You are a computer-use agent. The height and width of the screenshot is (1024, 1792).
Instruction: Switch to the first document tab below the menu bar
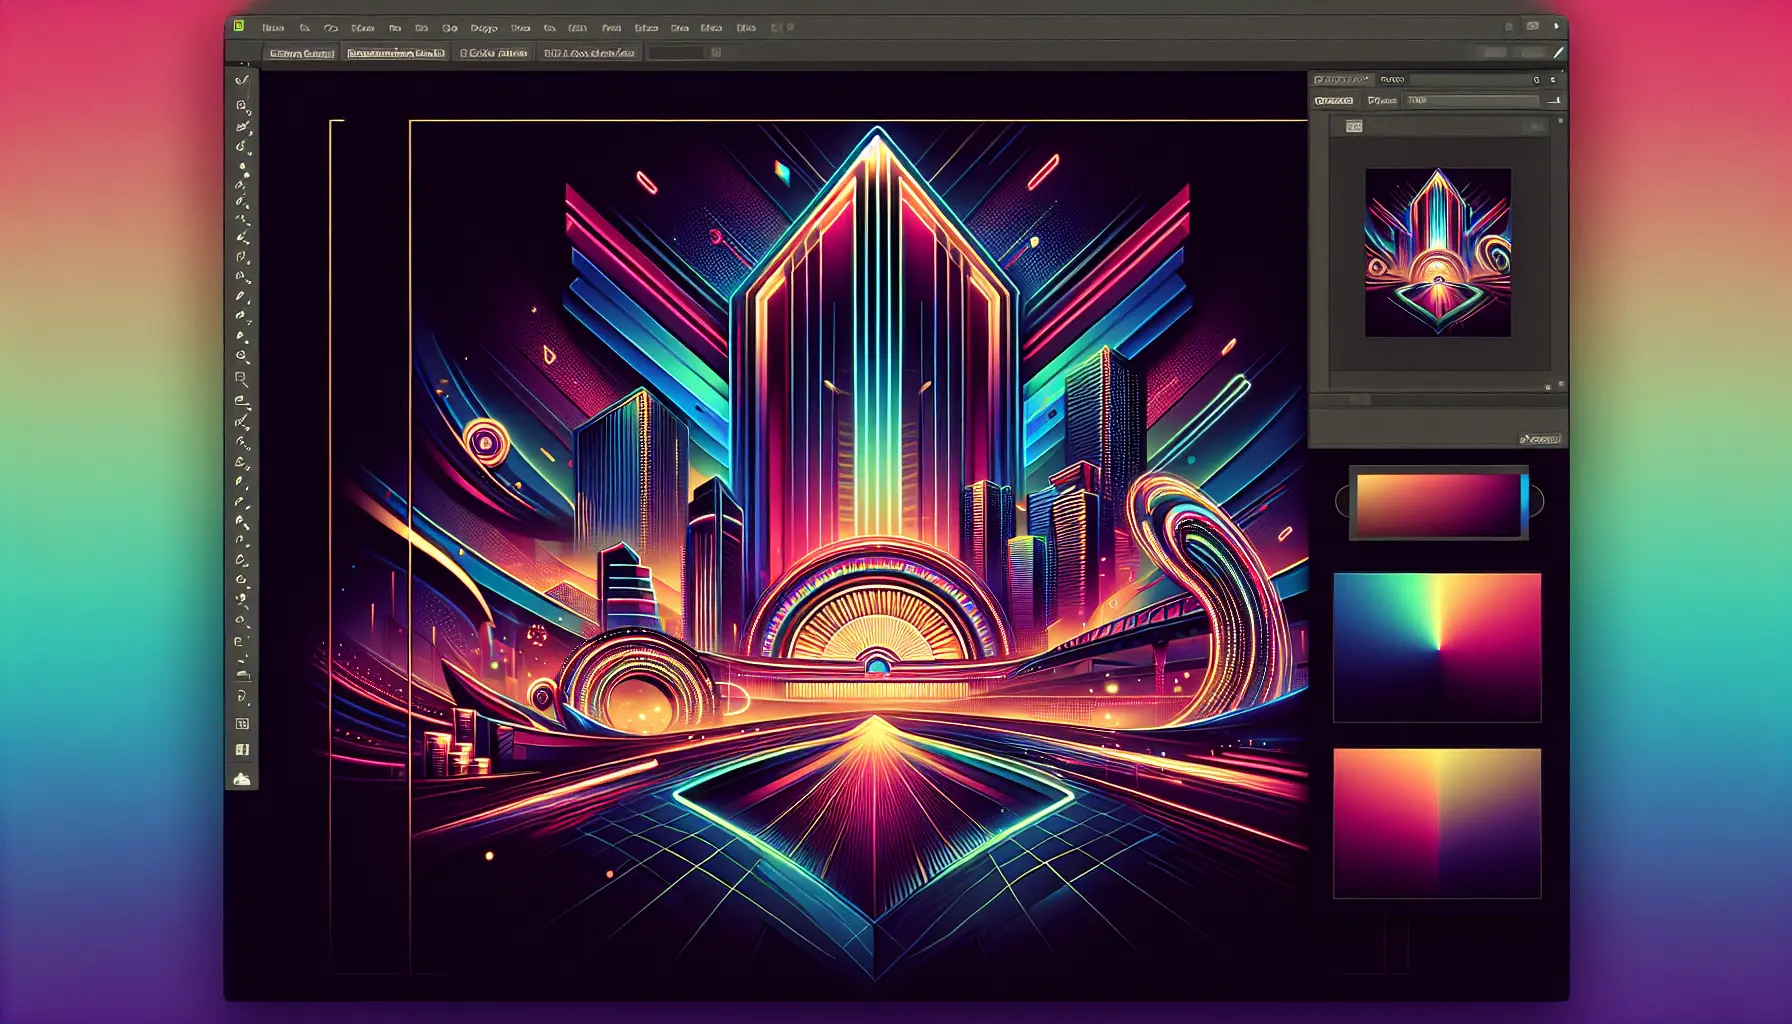301,53
